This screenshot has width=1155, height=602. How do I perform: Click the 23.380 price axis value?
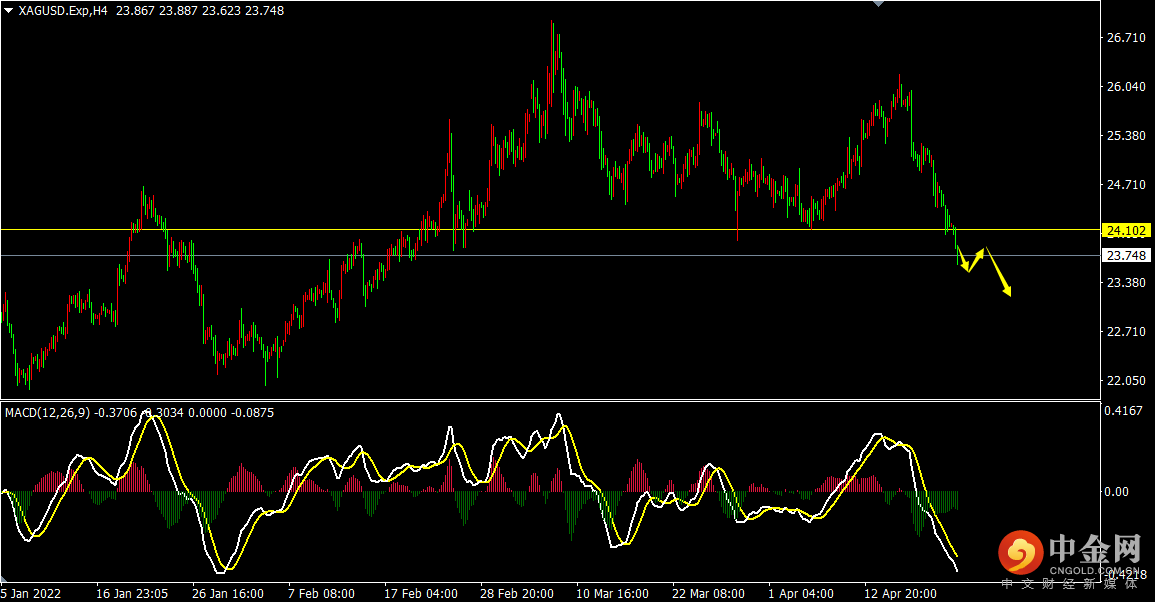click(1126, 283)
